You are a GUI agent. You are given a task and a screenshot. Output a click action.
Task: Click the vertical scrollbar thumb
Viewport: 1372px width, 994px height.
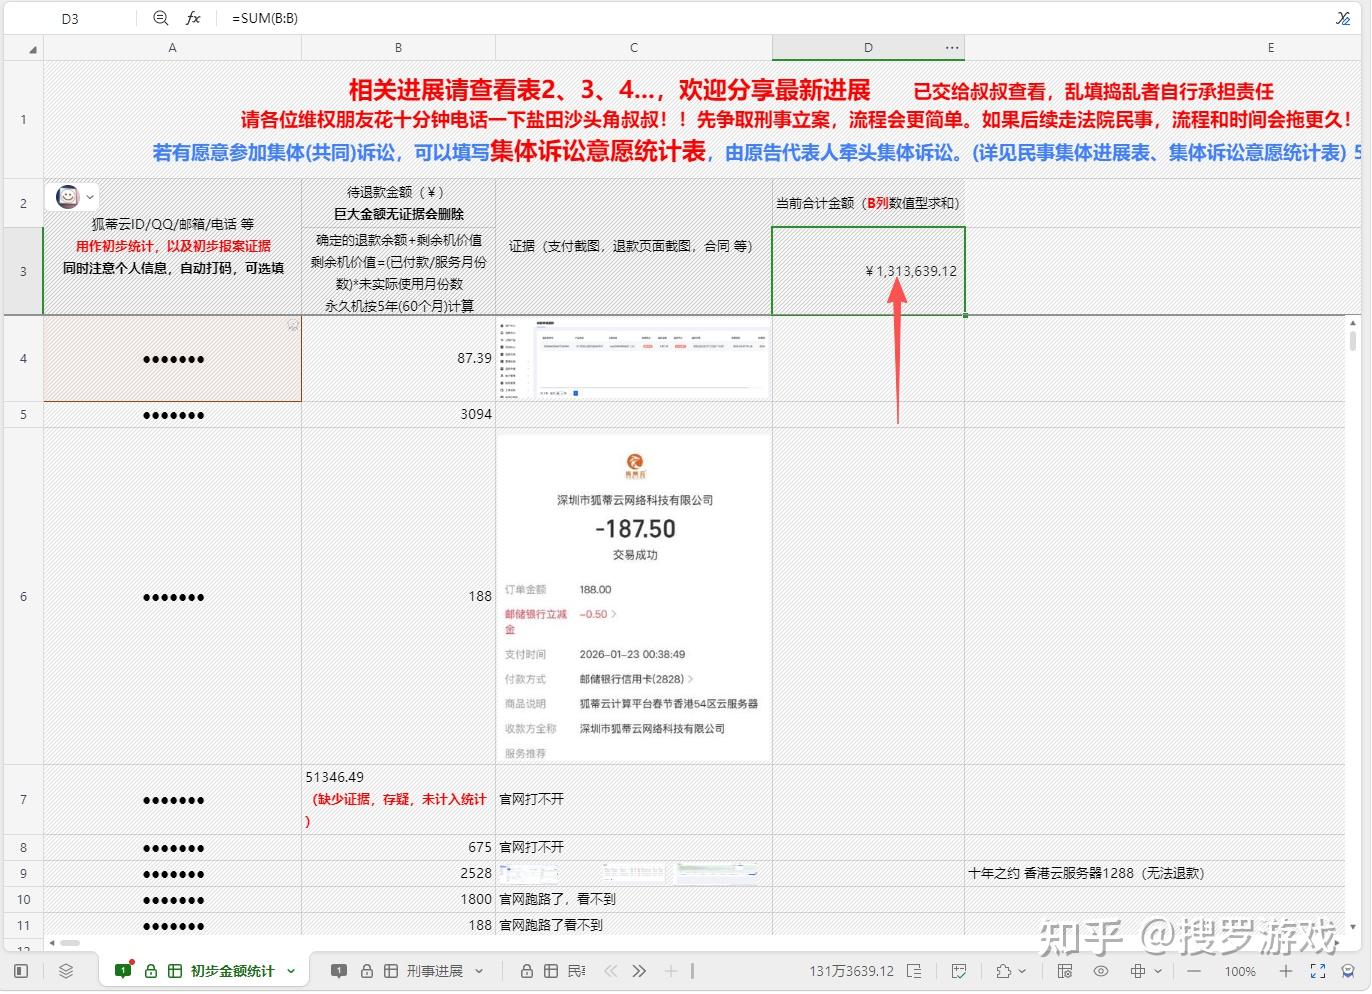click(1353, 341)
